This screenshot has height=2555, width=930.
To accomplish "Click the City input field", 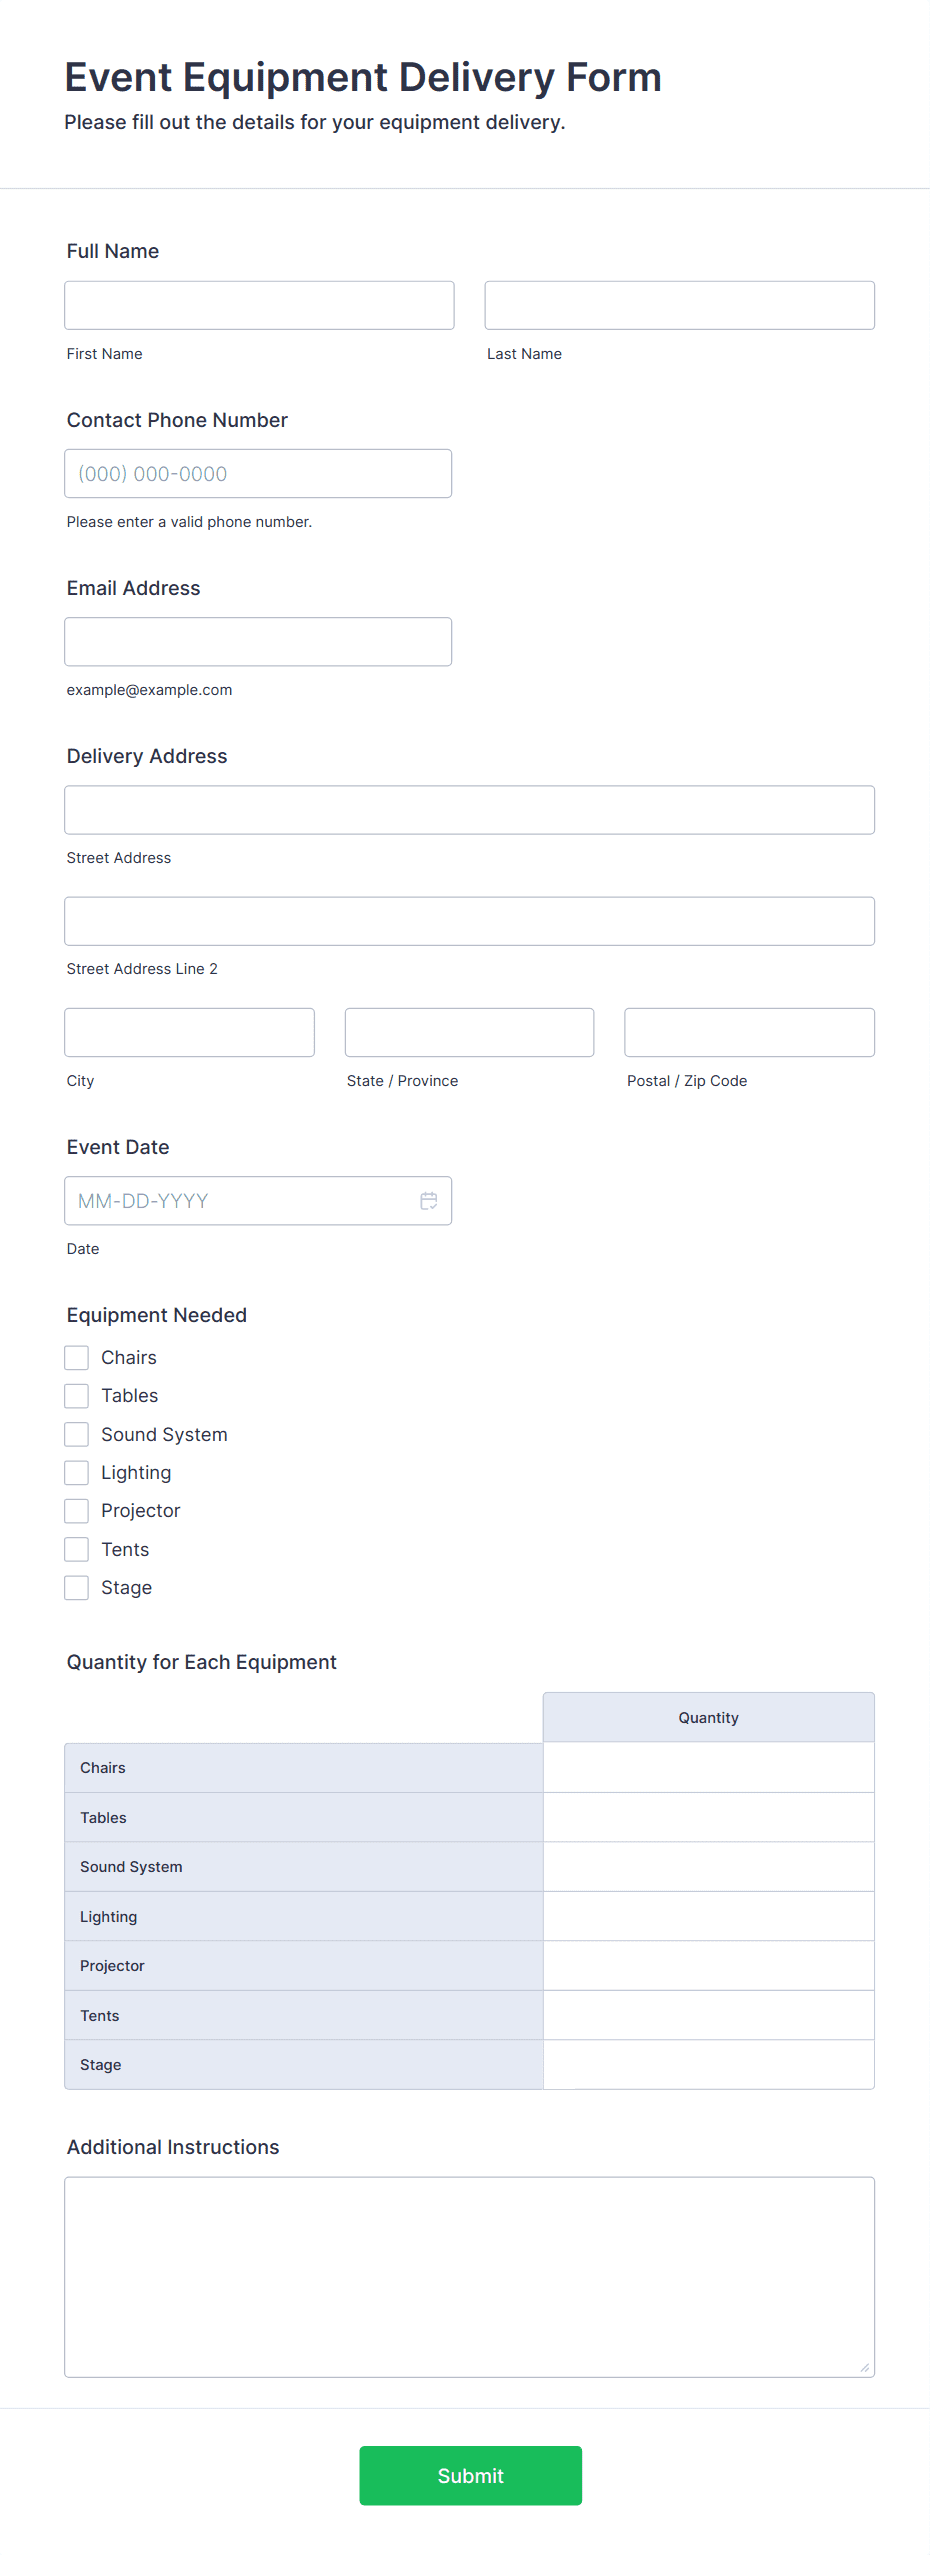I will click(x=189, y=1032).
